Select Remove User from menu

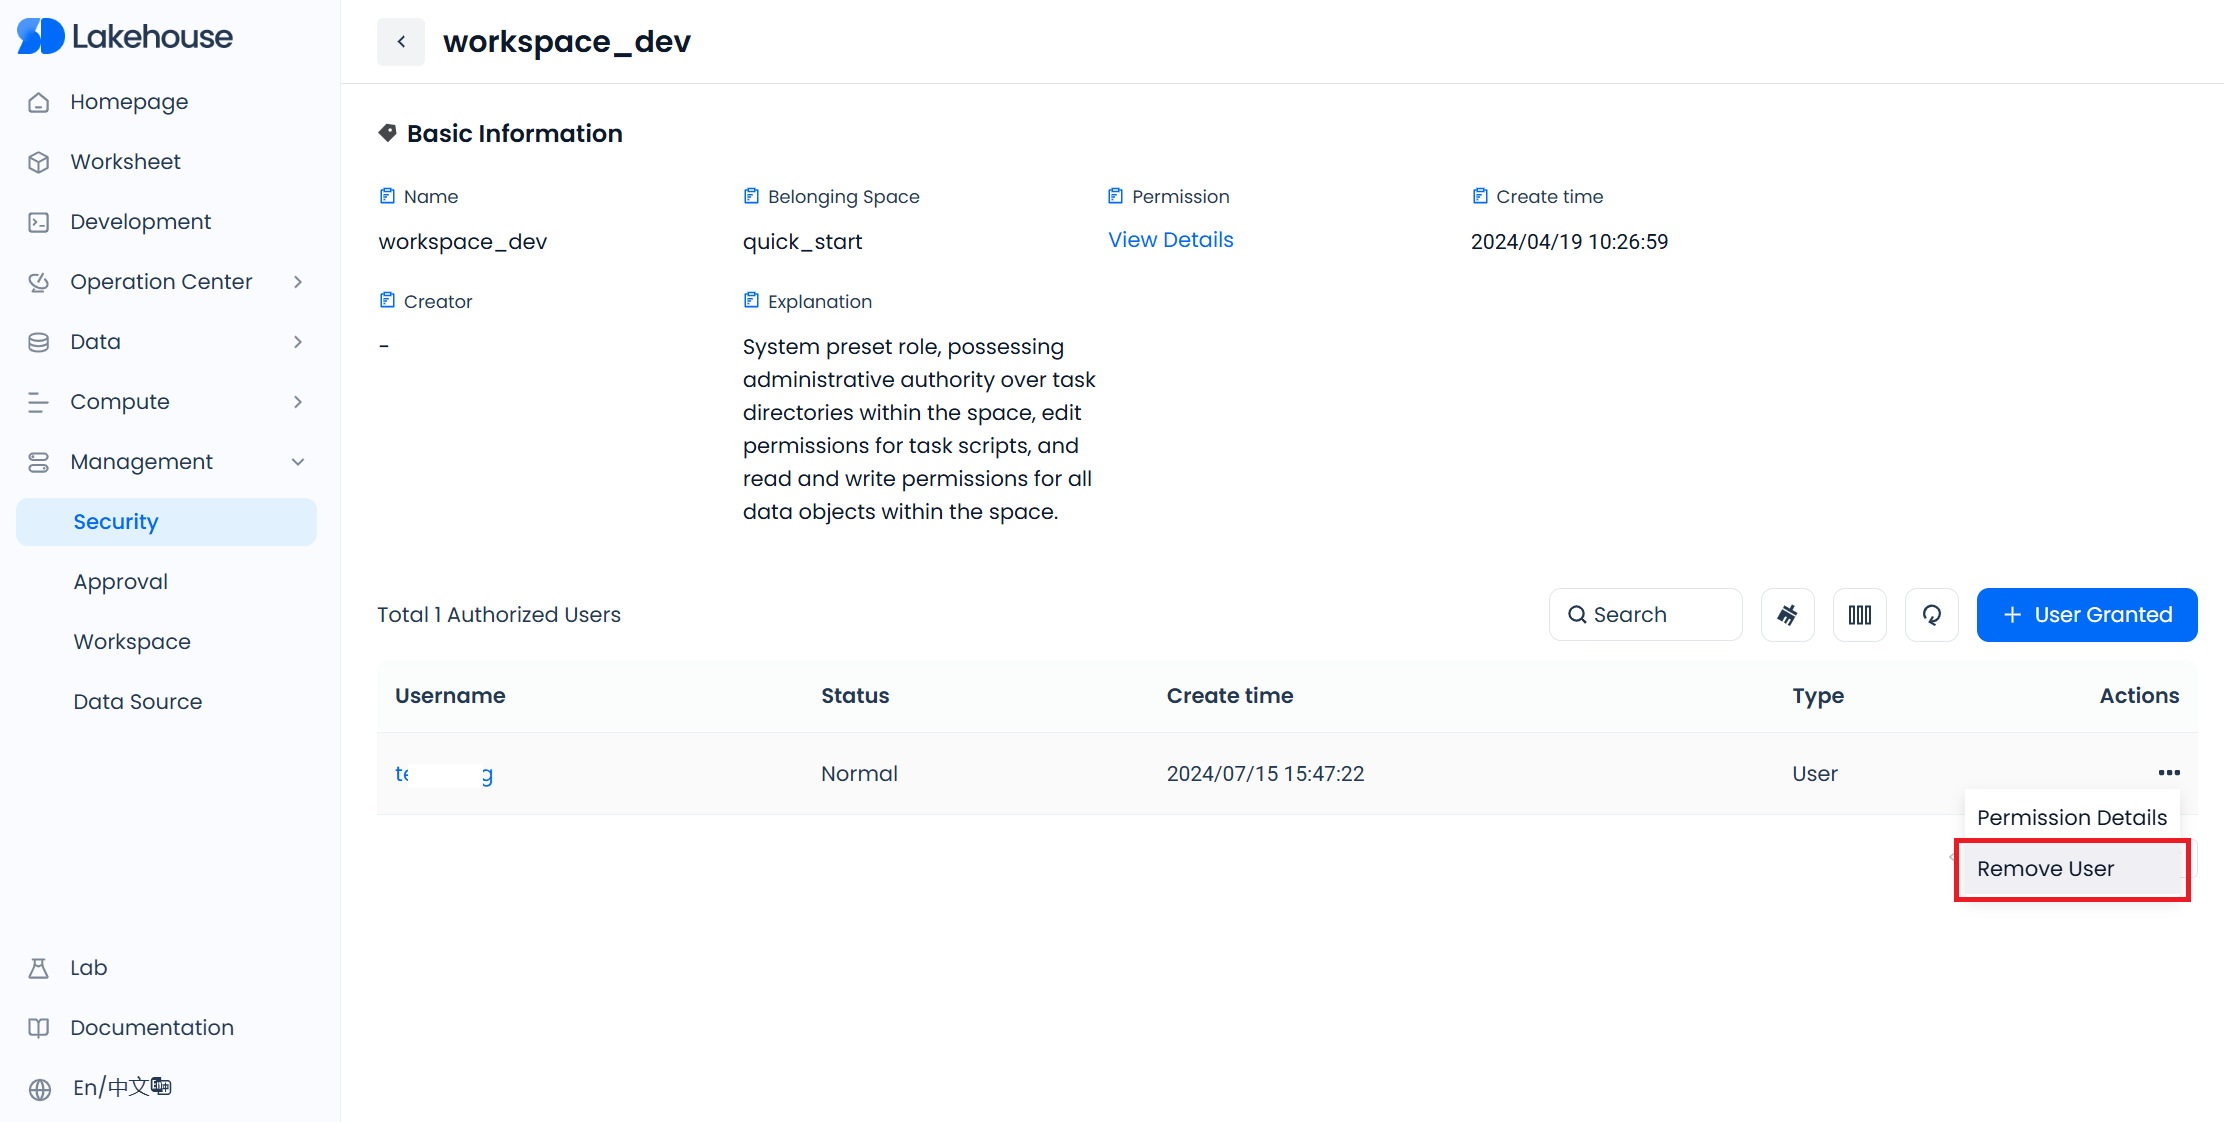(x=2046, y=869)
